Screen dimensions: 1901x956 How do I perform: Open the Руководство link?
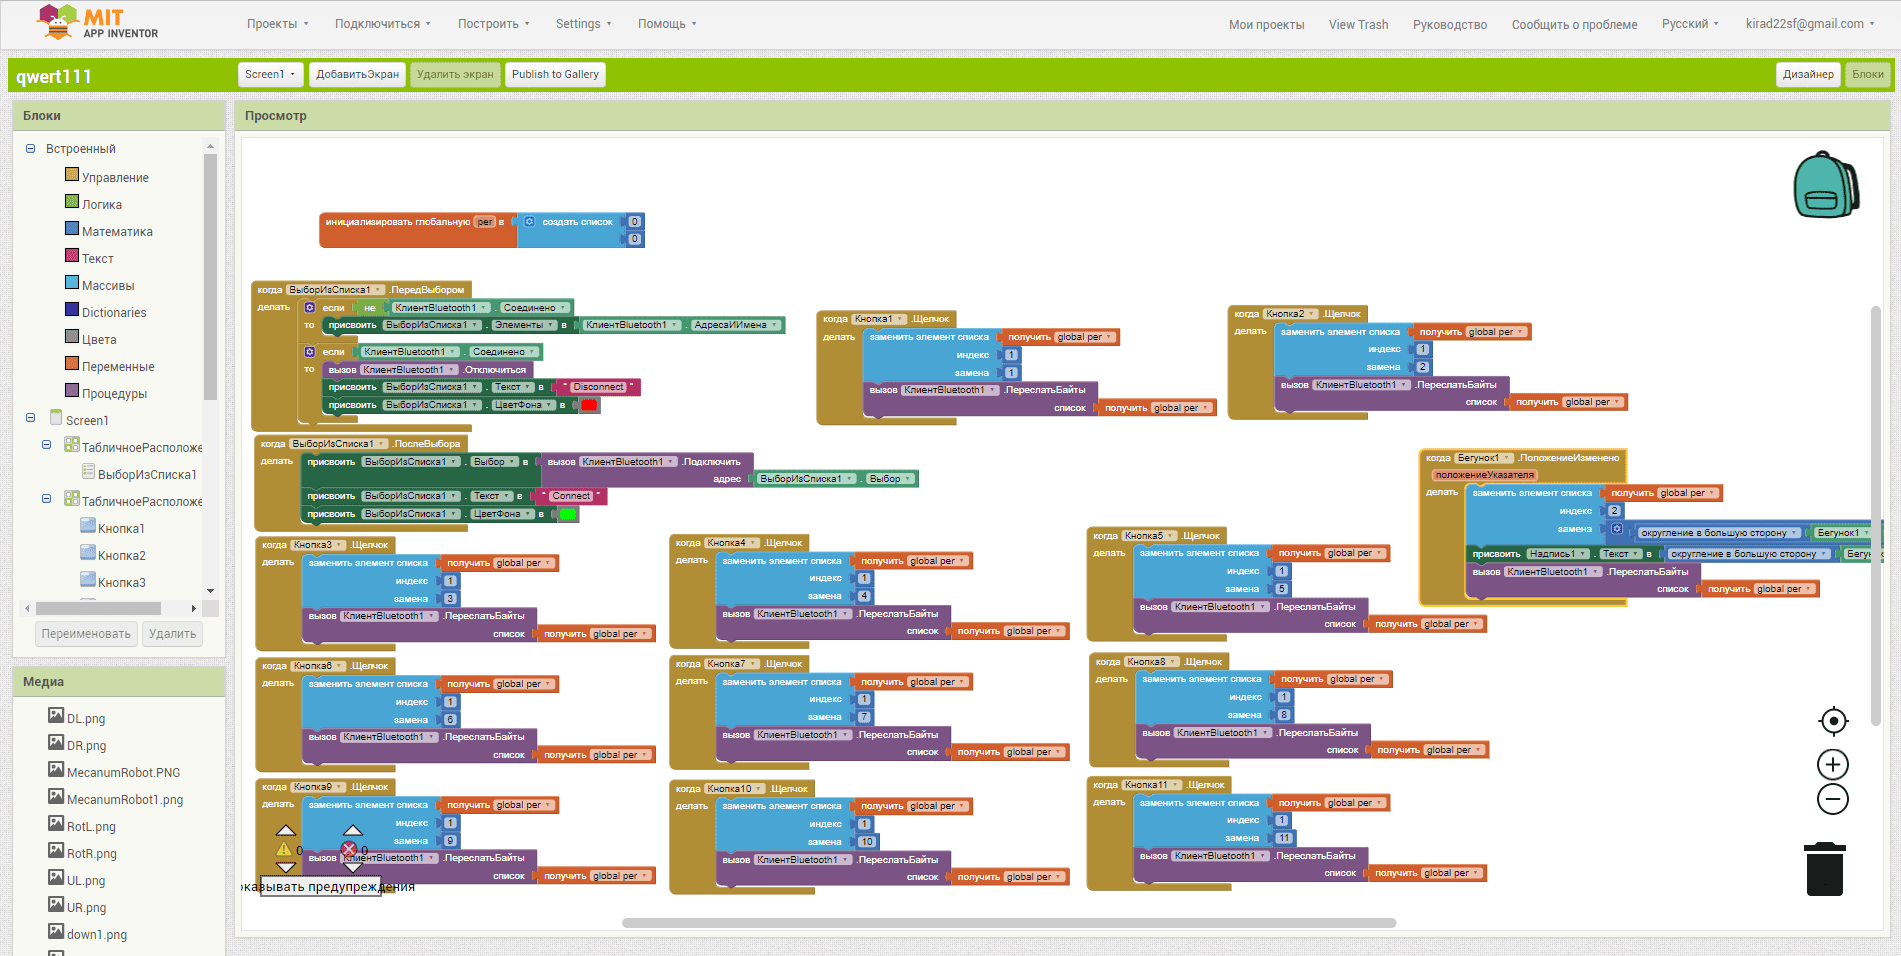pyautogui.click(x=1449, y=25)
